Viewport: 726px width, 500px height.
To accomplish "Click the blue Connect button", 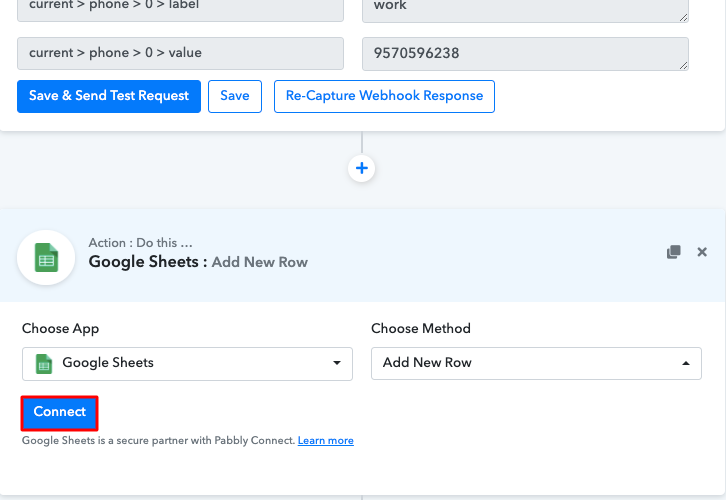I will coord(59,412).
